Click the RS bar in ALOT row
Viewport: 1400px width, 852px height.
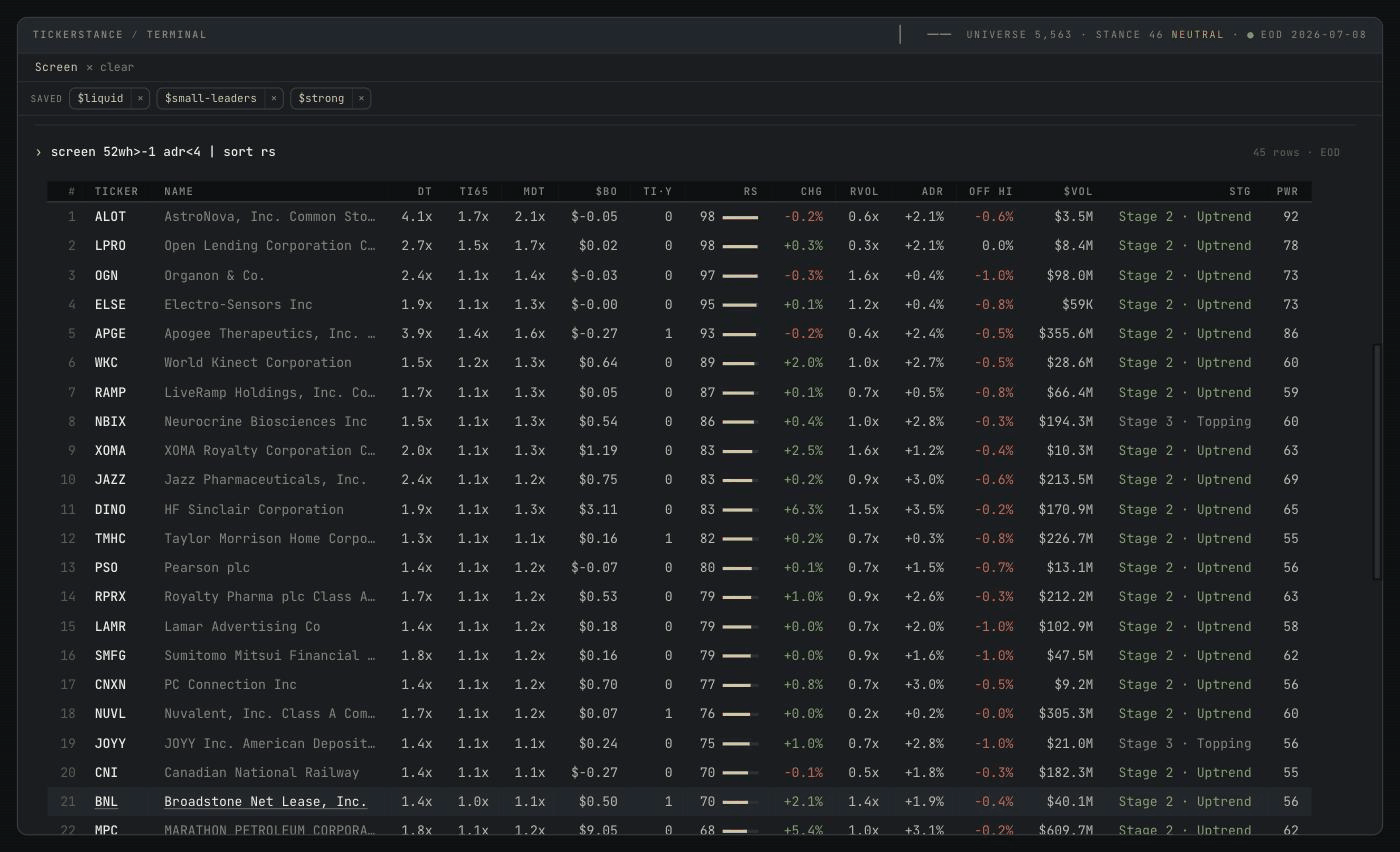tap(740, 217)
